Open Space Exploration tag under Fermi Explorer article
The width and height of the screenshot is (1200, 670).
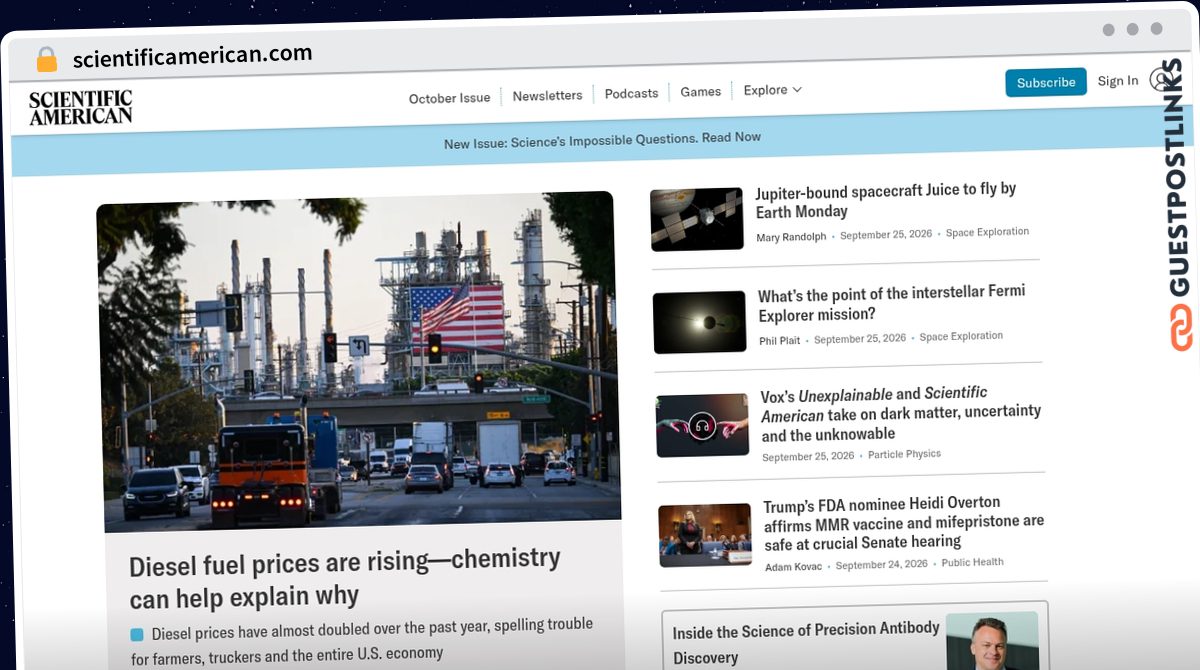pos(961,336)
